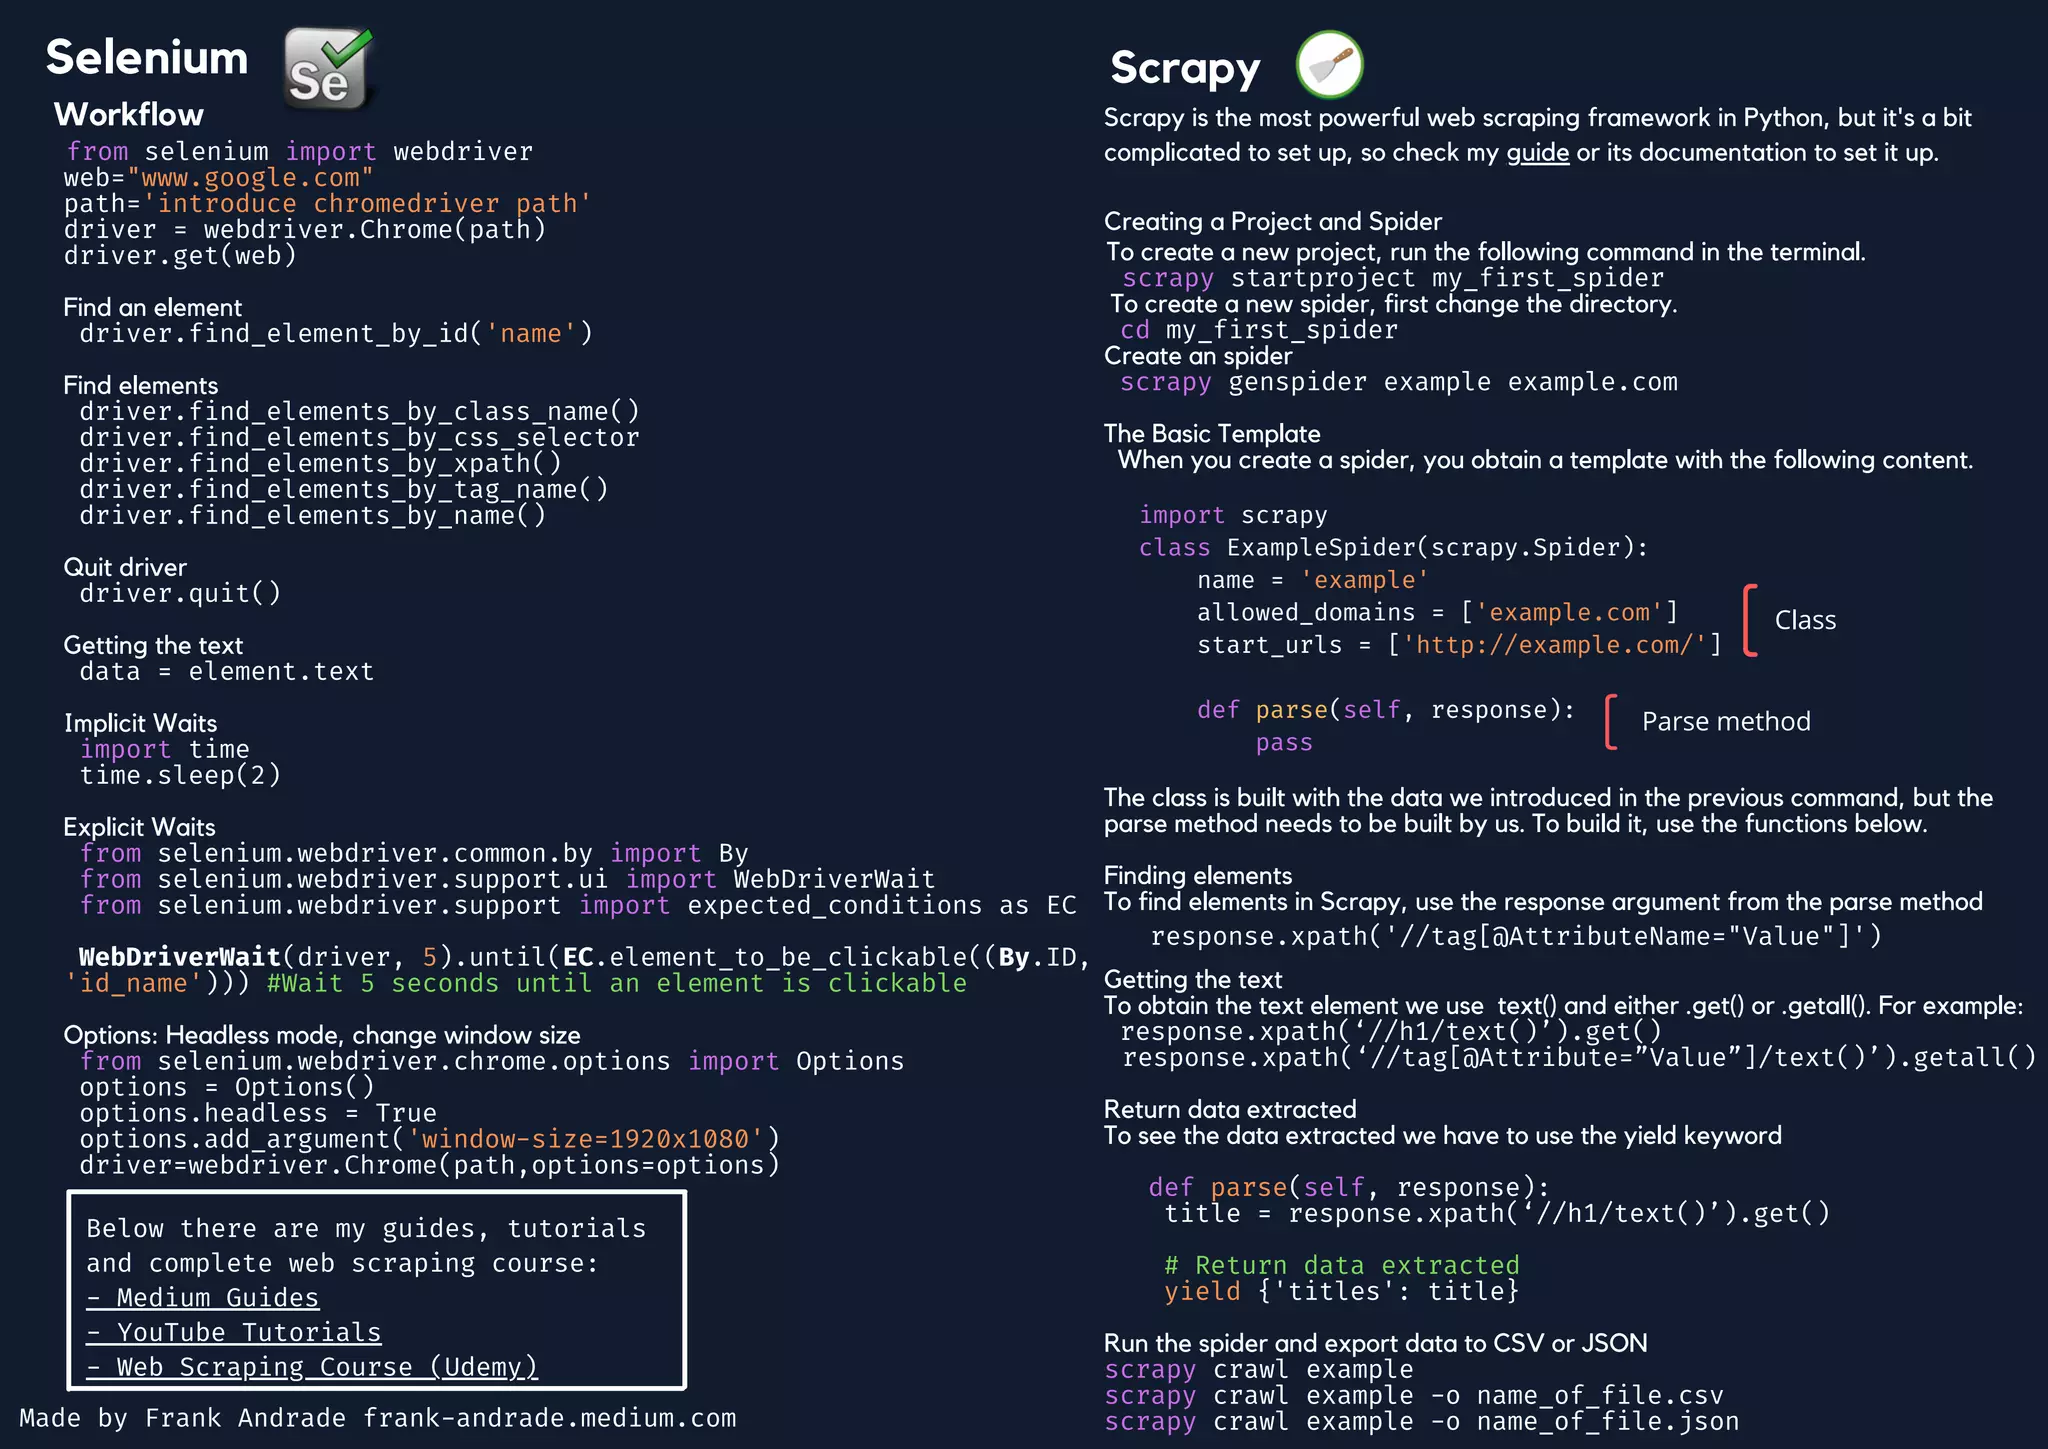Click the scrapy crawl JSON export command
This screenshot has height=1449, width=2048.
pos(1421,1422)
